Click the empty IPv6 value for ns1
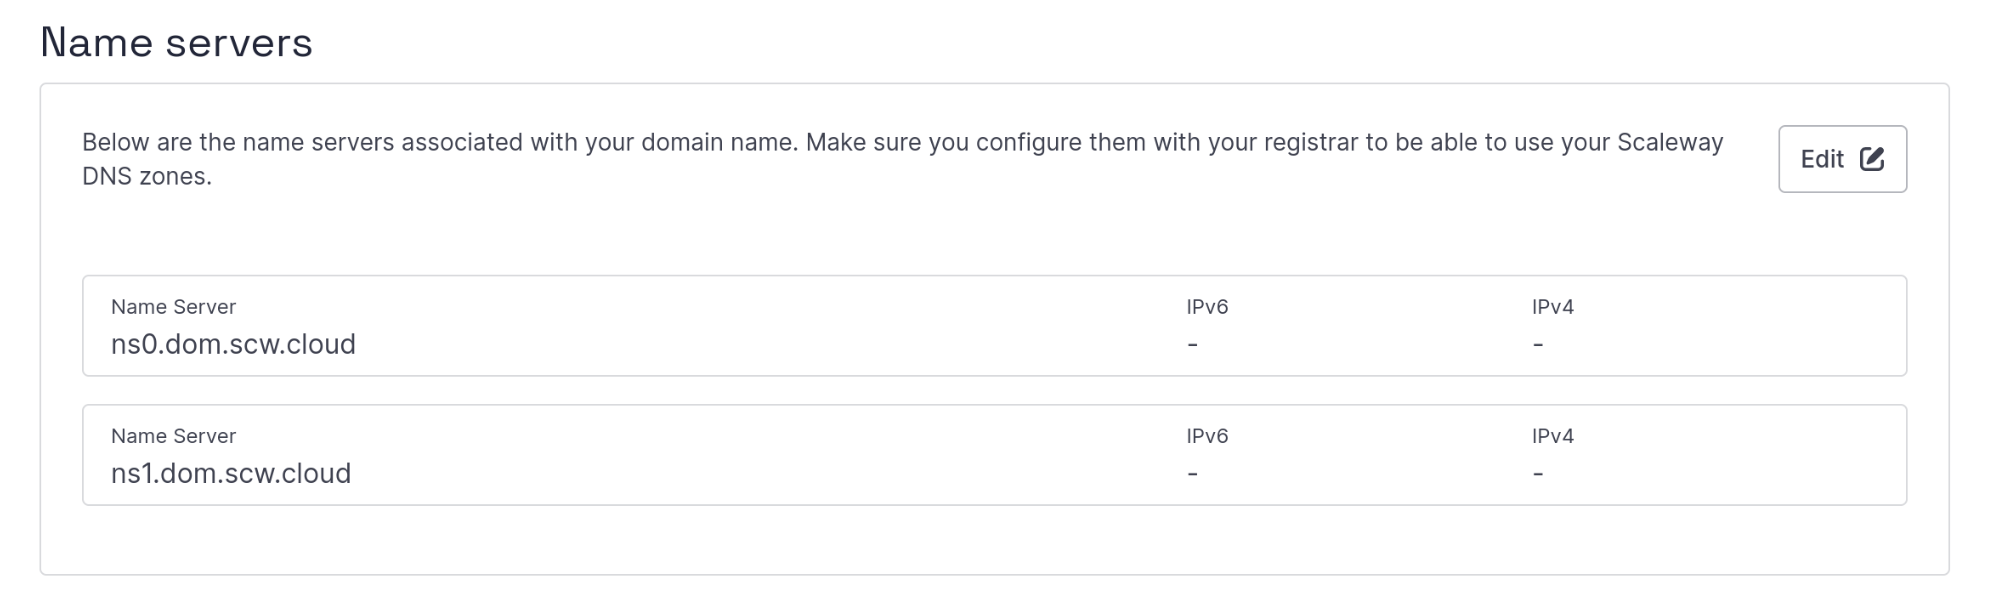The width and height of the screenshot is (1994, 607). 1192,474
